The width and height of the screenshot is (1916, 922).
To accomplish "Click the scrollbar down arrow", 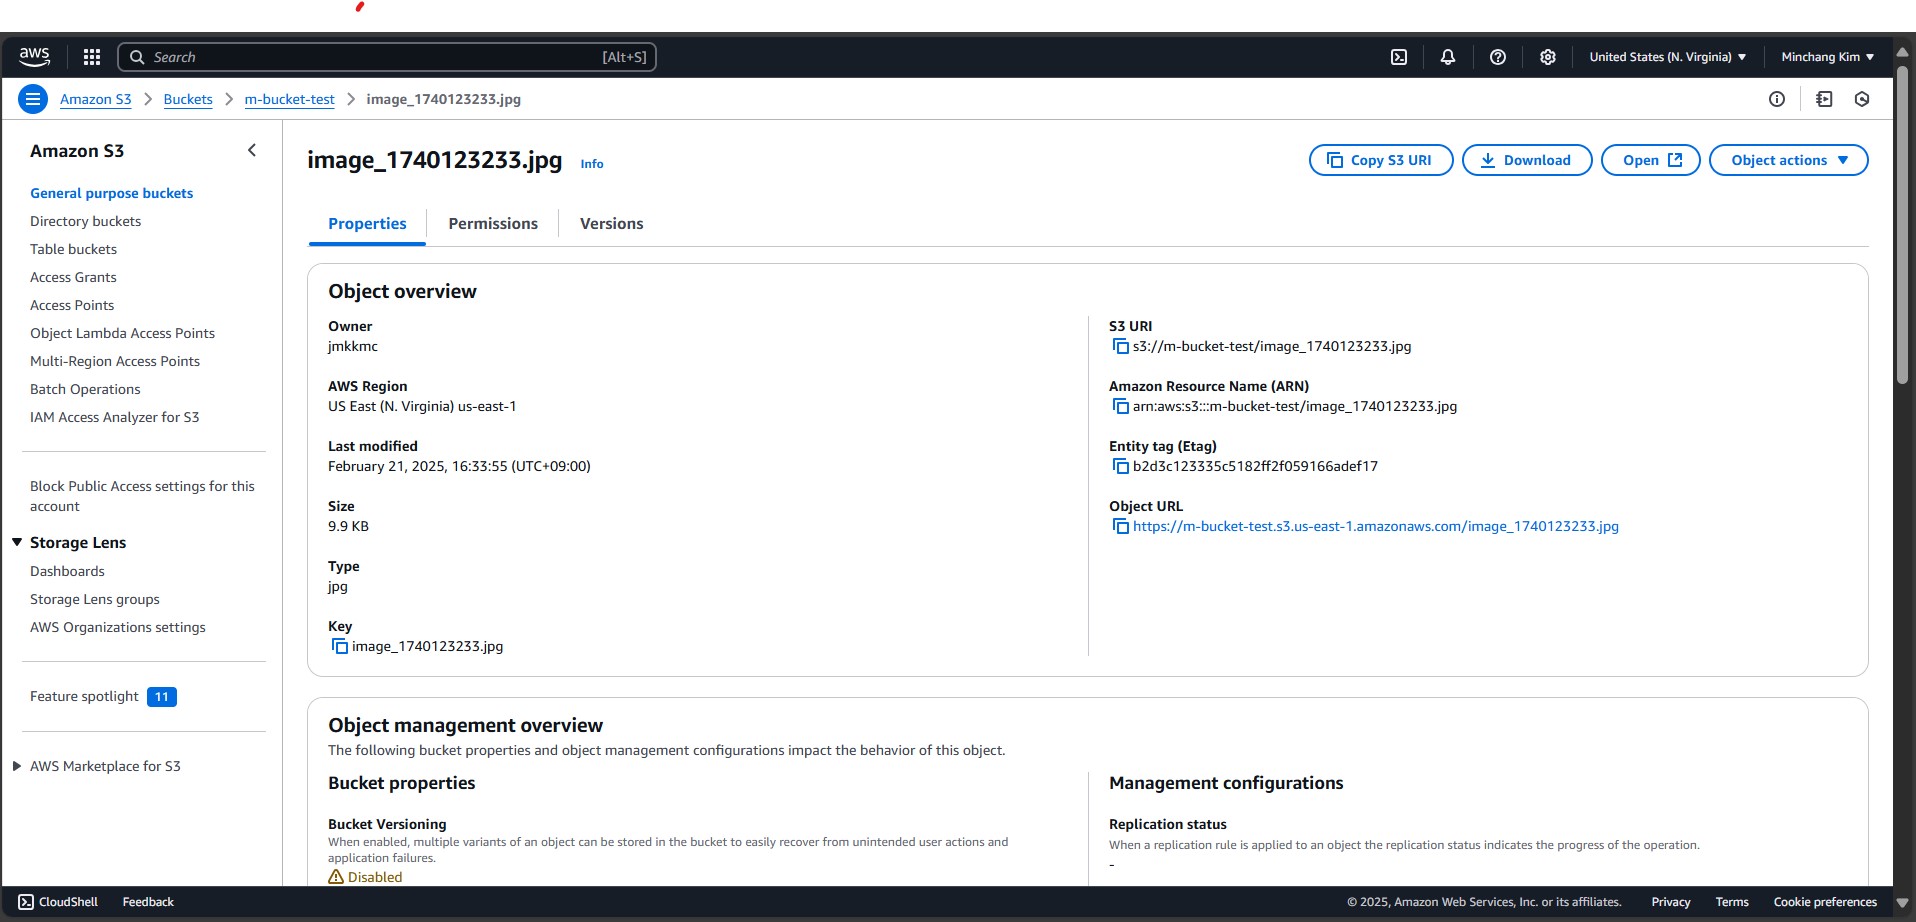I will [x=1903, y=902].
